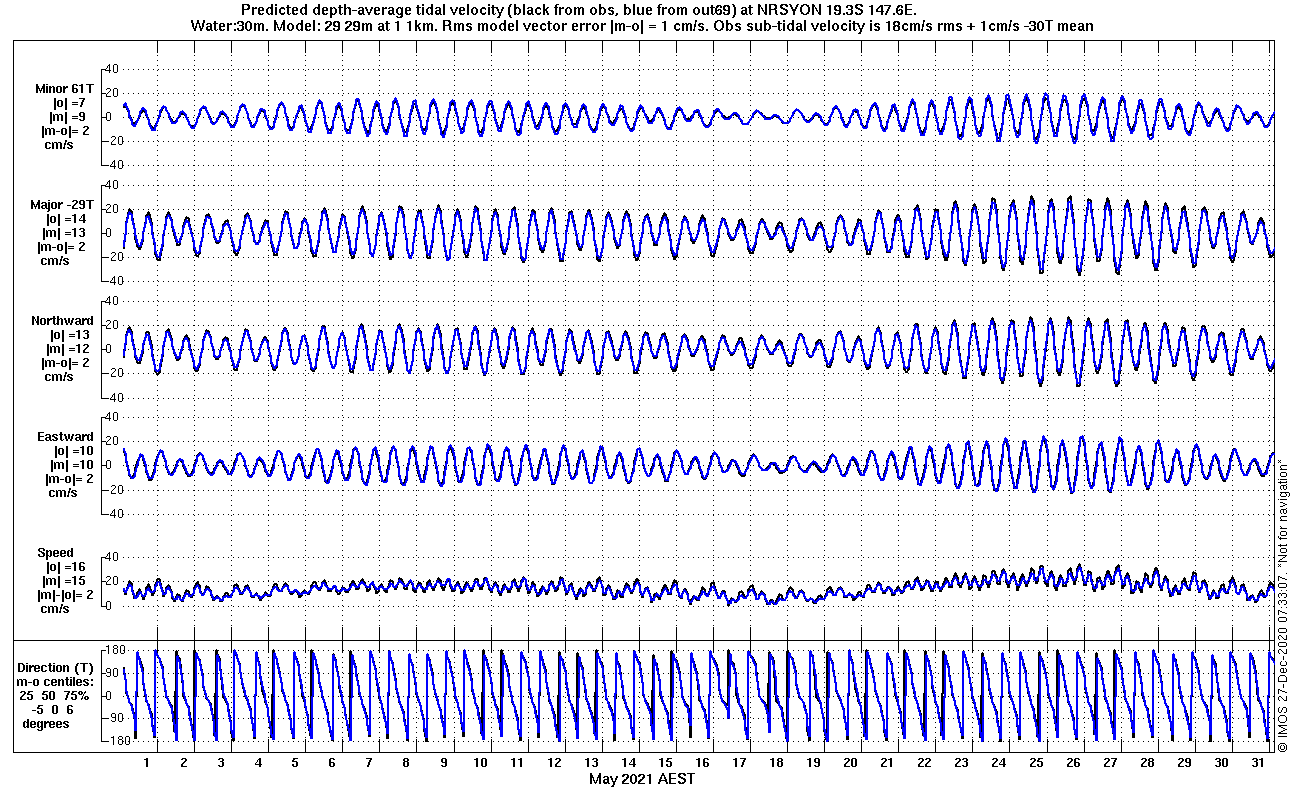Click day tick label '13' on x-axis
Screen dimensions: 1300x800
(x=591, y=763)
